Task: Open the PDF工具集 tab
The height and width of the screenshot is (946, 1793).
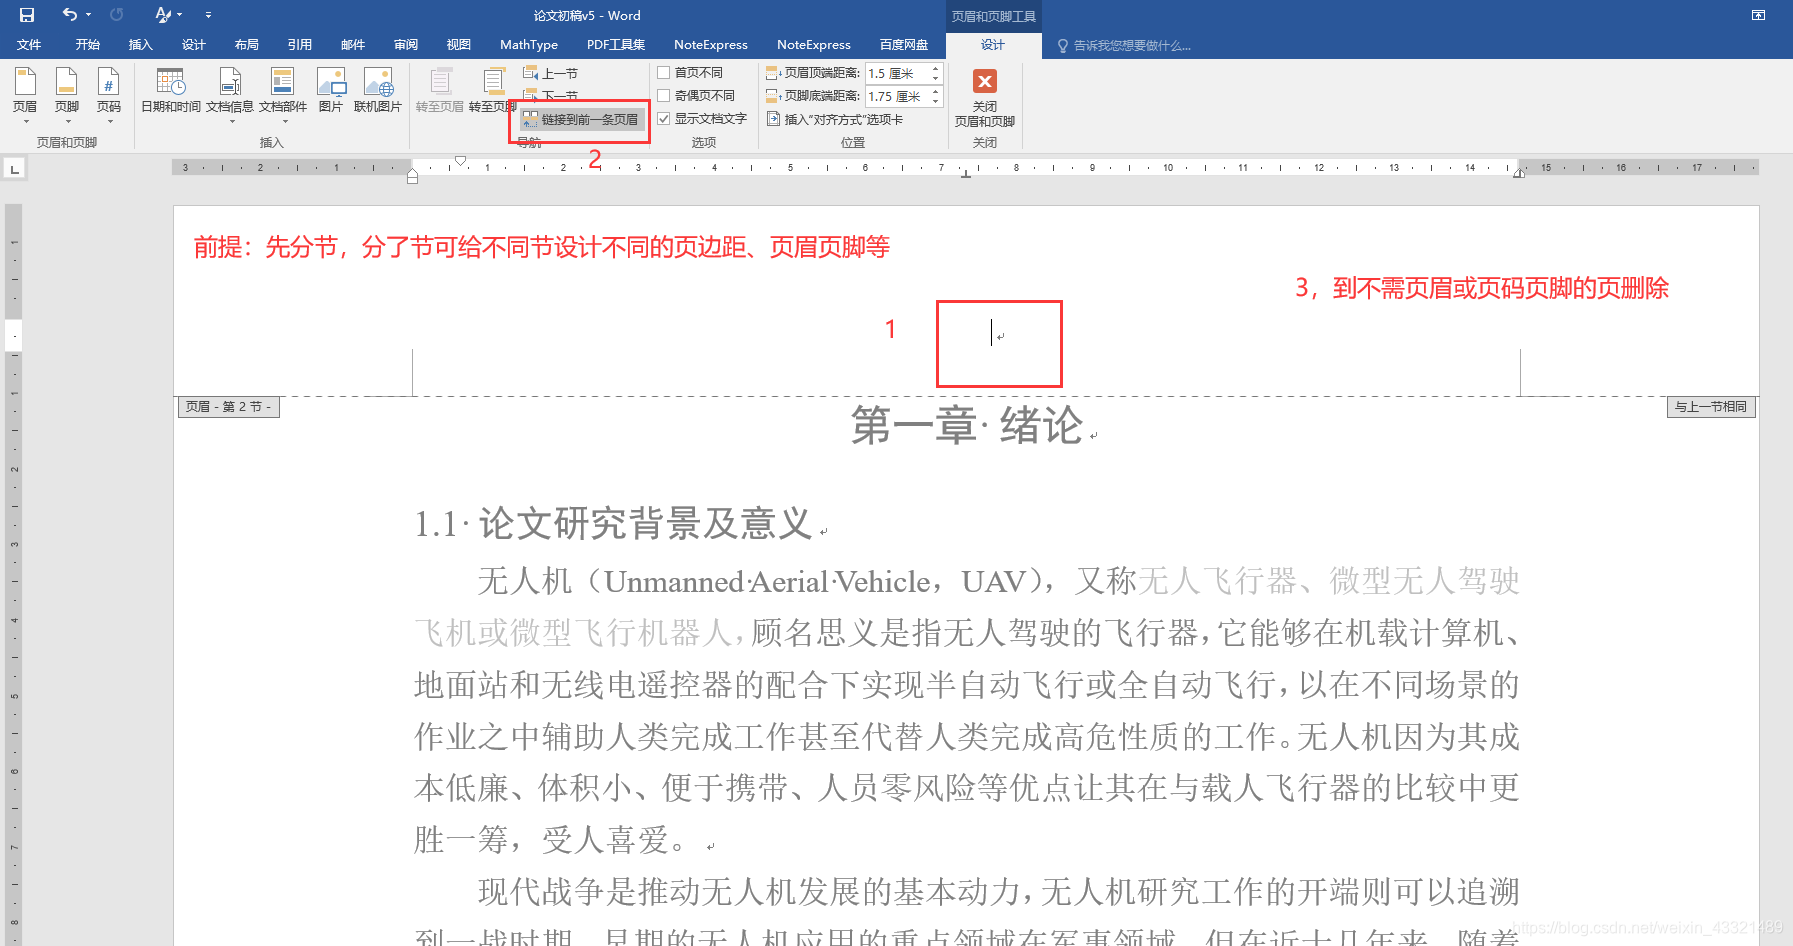Action: coord(615,45)
